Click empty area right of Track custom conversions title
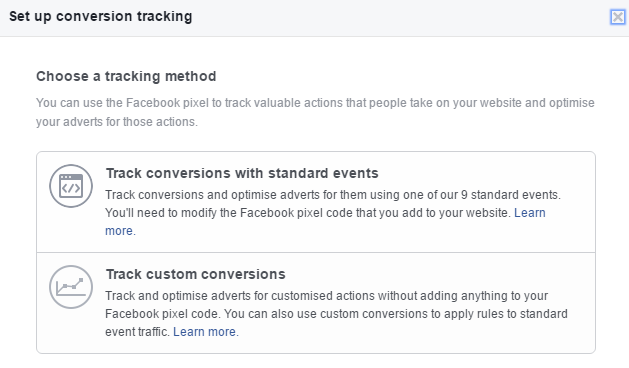 click(x=437, y=274)
